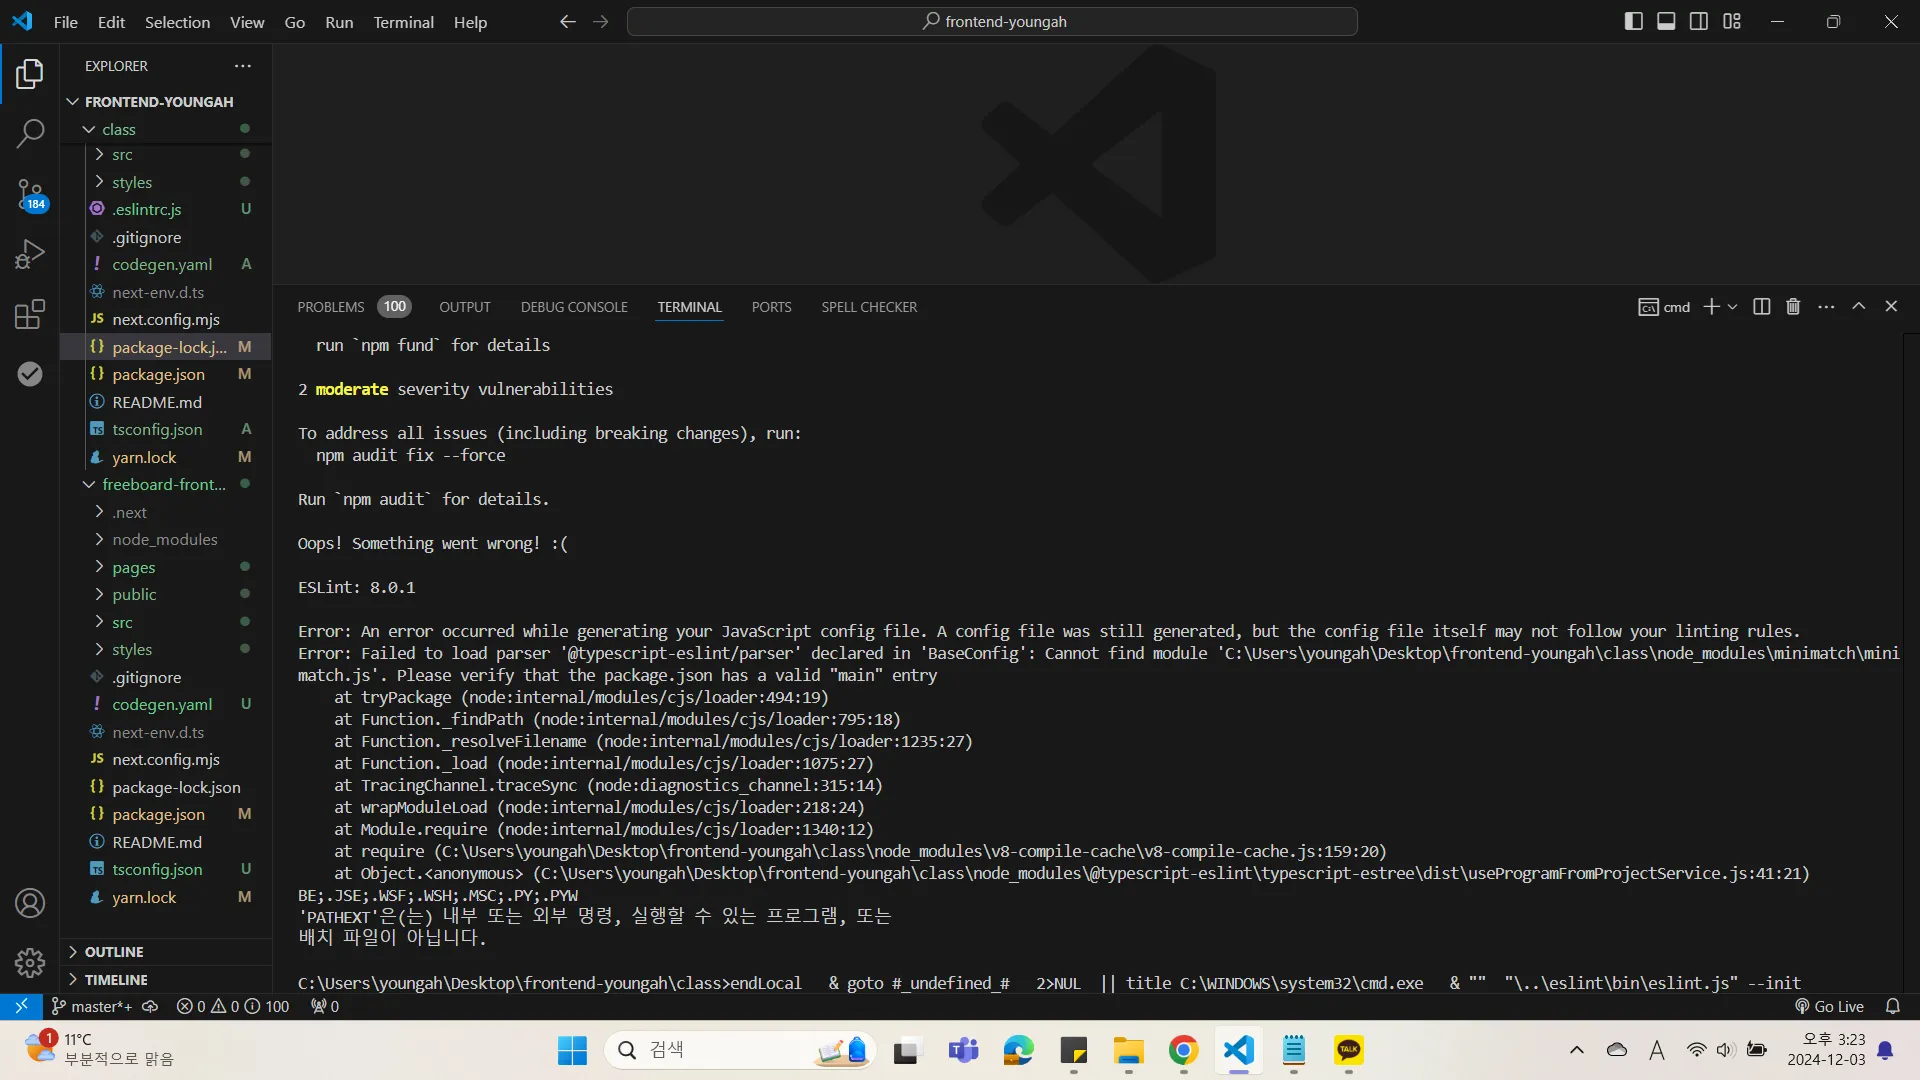Open remote window button in status bar
Viewport: 1920px width, 1080px height.
coord(21,1006)
